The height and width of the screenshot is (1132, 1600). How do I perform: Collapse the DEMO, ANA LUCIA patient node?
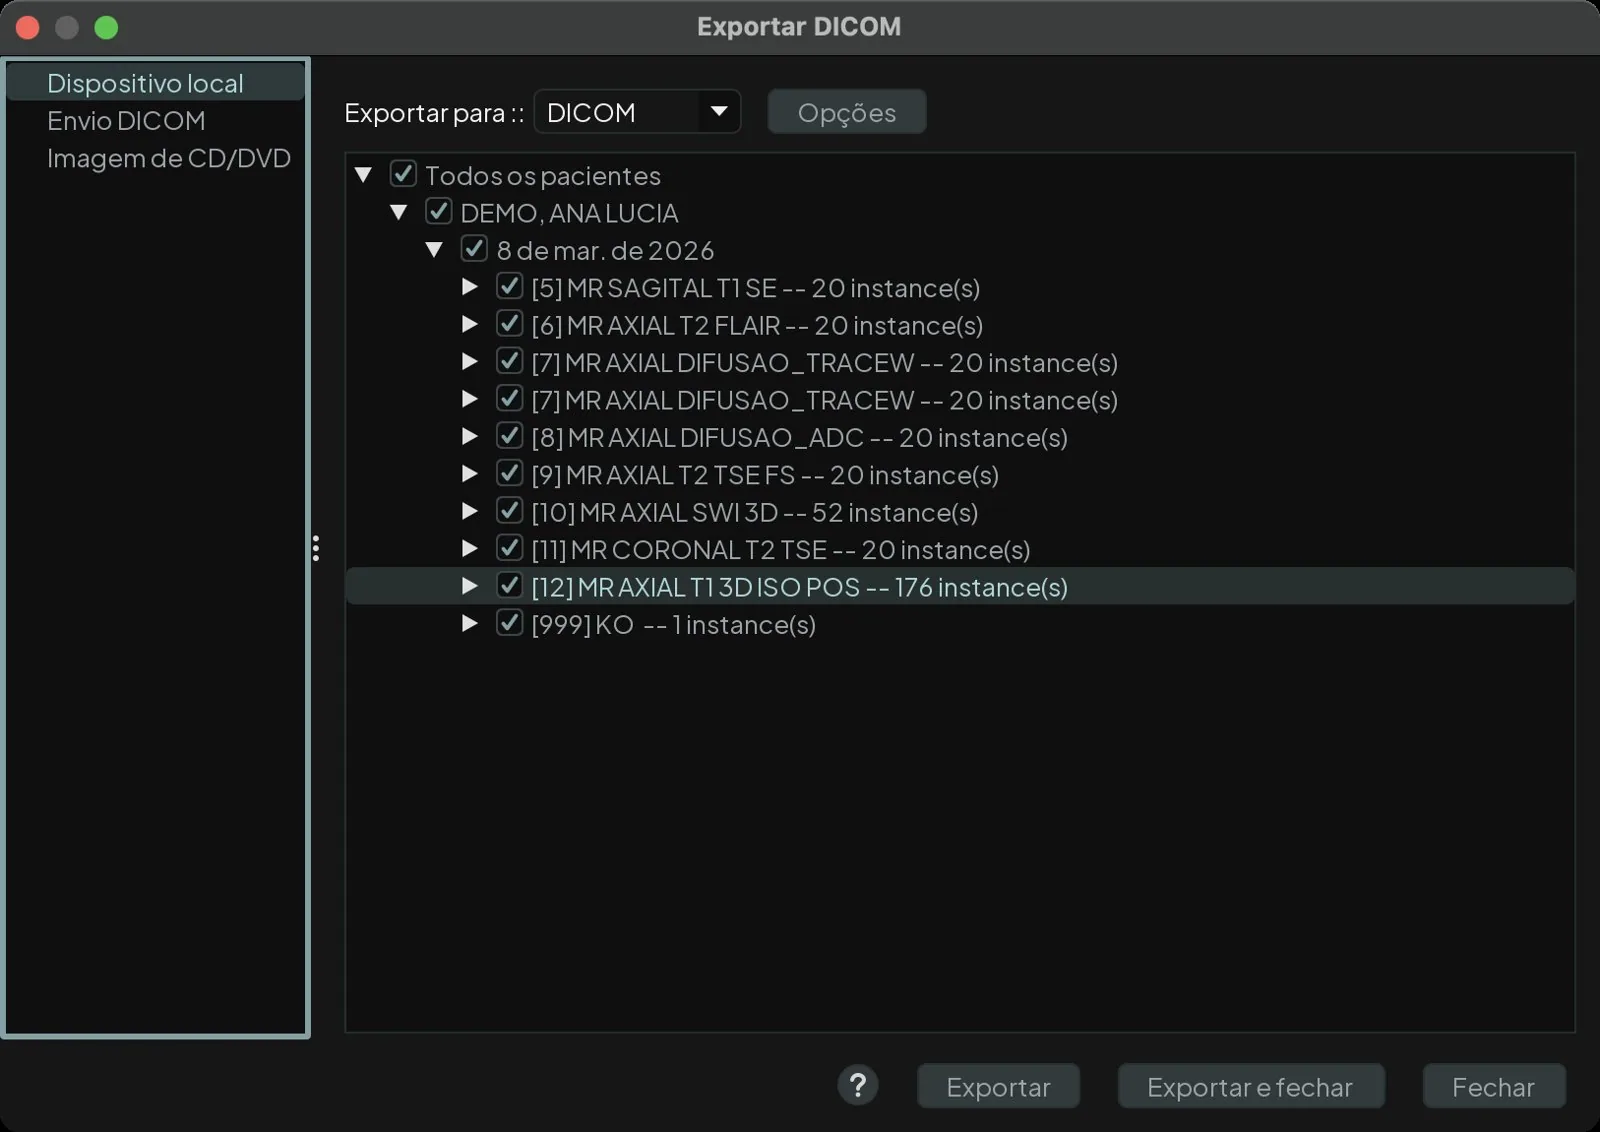point(399,212)
